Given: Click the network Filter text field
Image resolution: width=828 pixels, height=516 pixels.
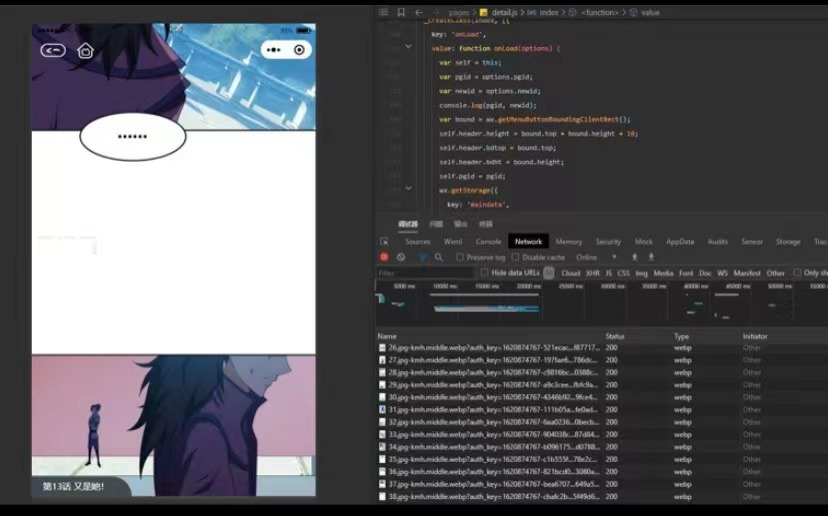Looking at the screenshot, I should pos(425,273).
